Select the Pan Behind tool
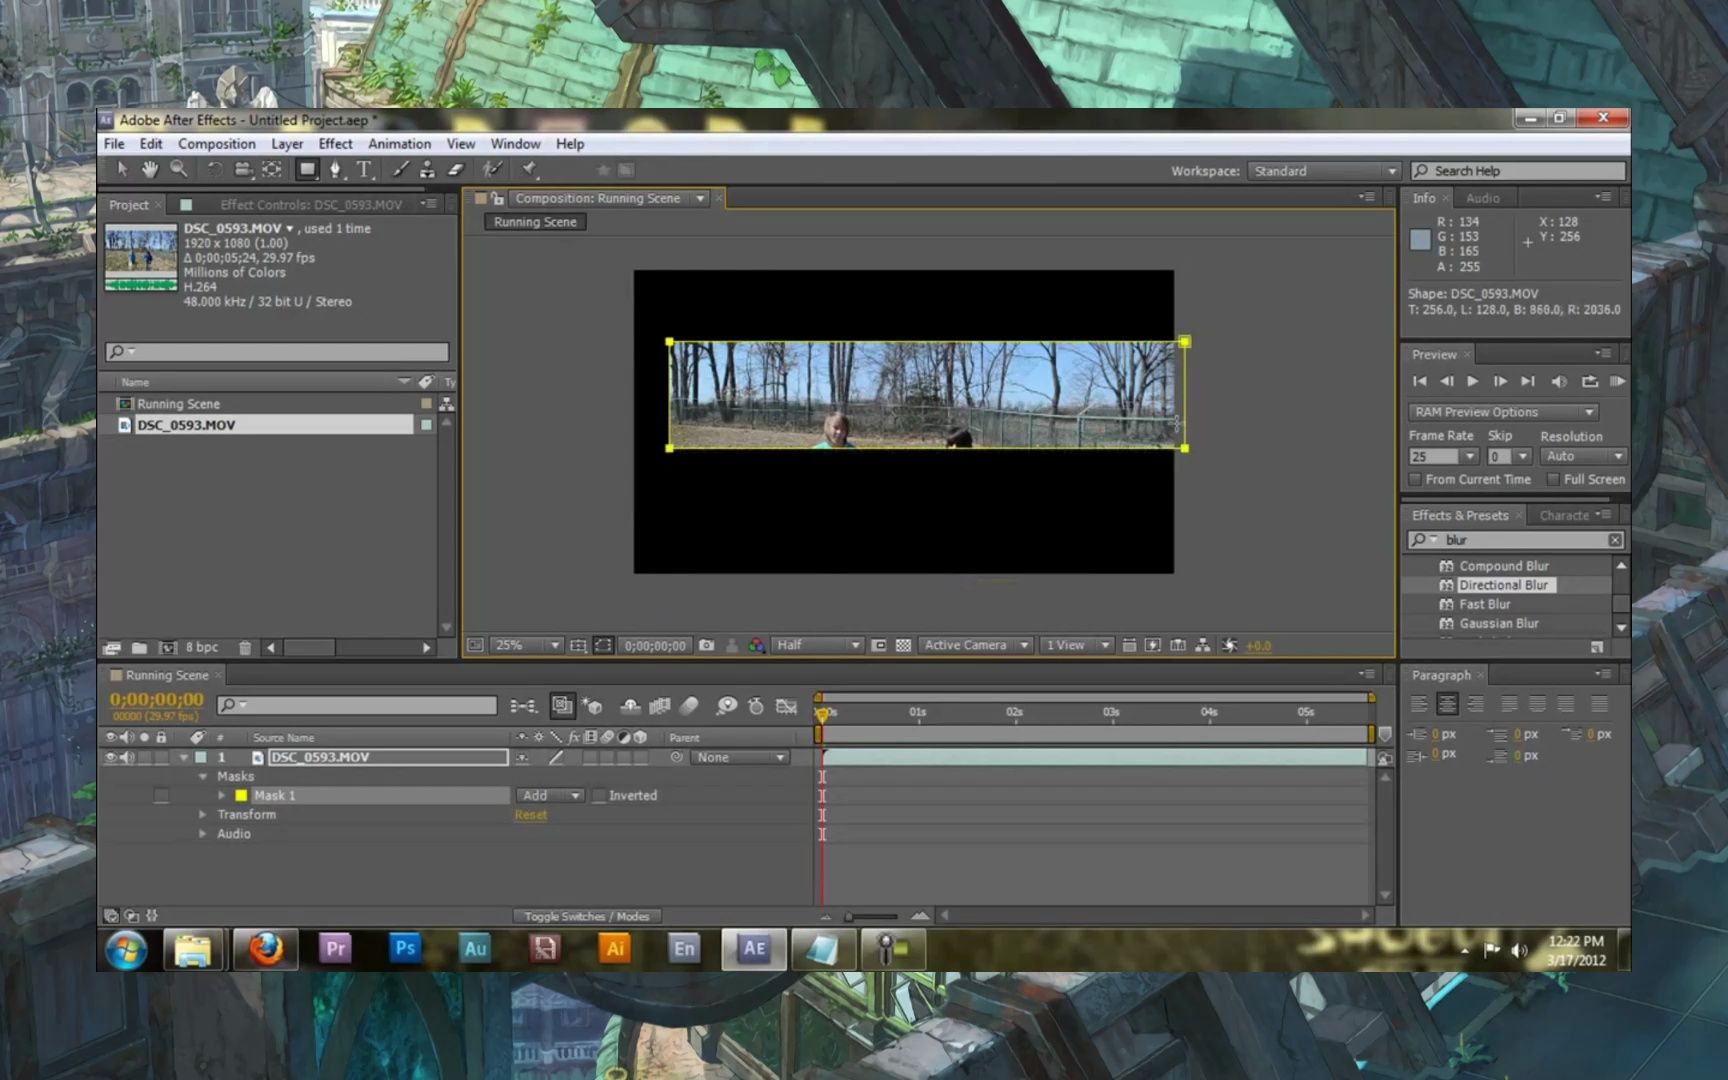Viewport: 1728px width, 1080px height. tap(271, 170)
